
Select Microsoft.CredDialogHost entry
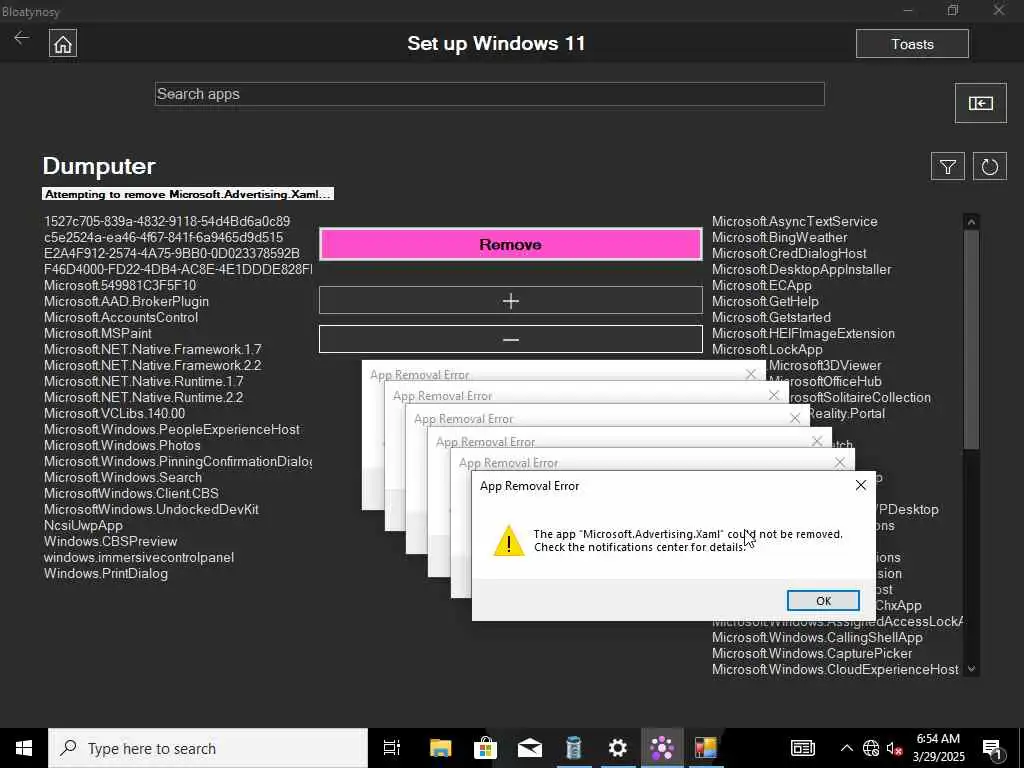[790, 253]
